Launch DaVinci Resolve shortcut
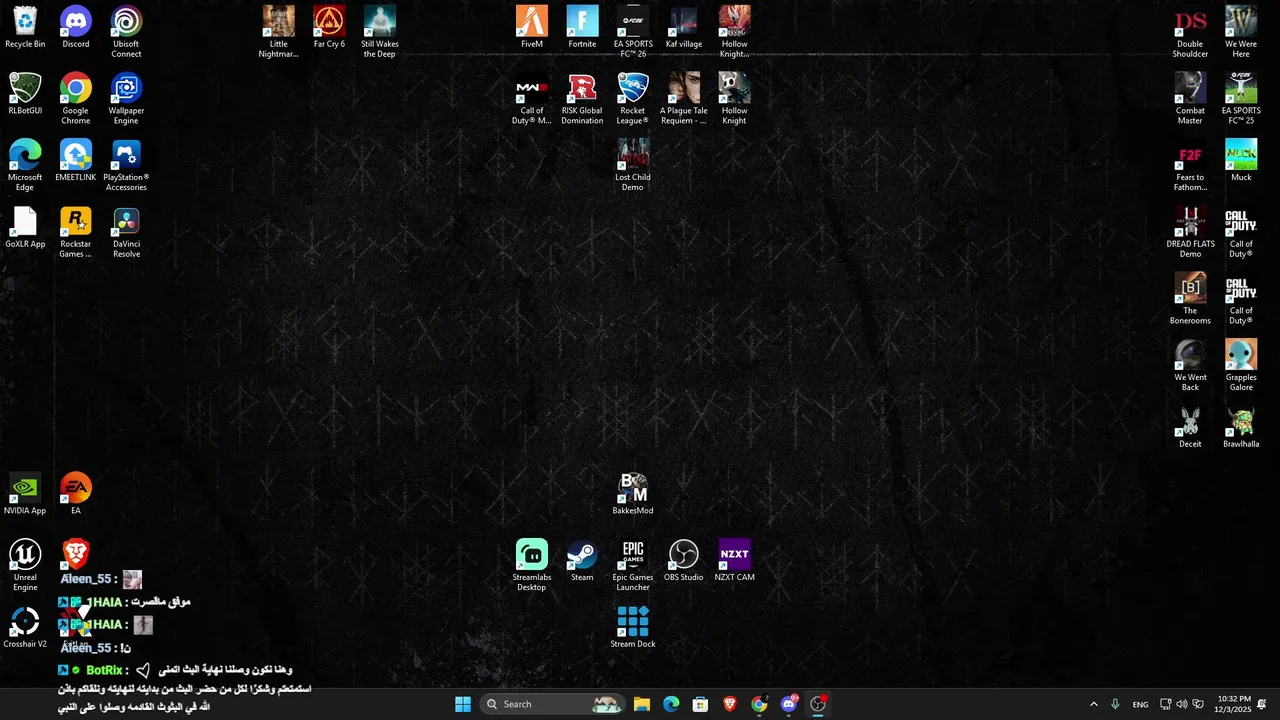This screenshot has width=1280, height=720. [126, 233]
